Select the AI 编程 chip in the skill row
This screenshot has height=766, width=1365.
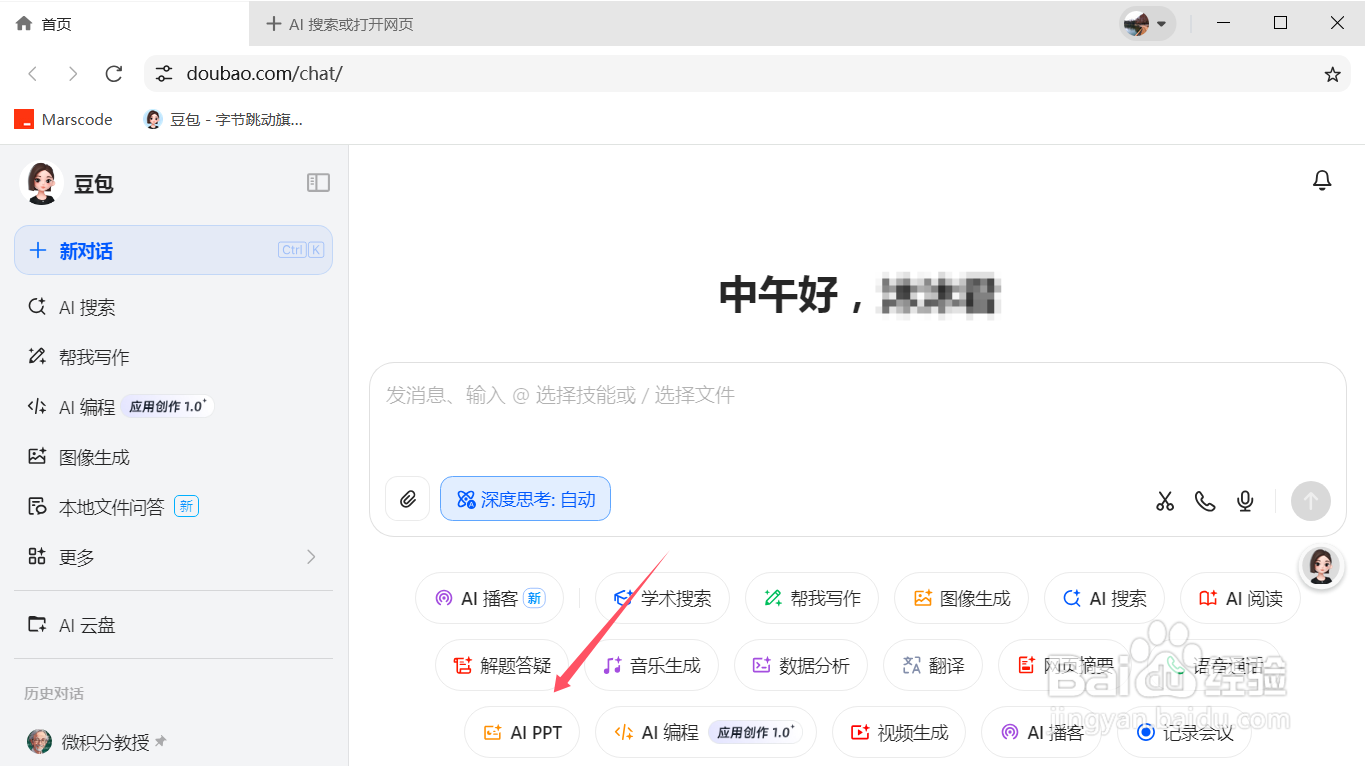706,732
